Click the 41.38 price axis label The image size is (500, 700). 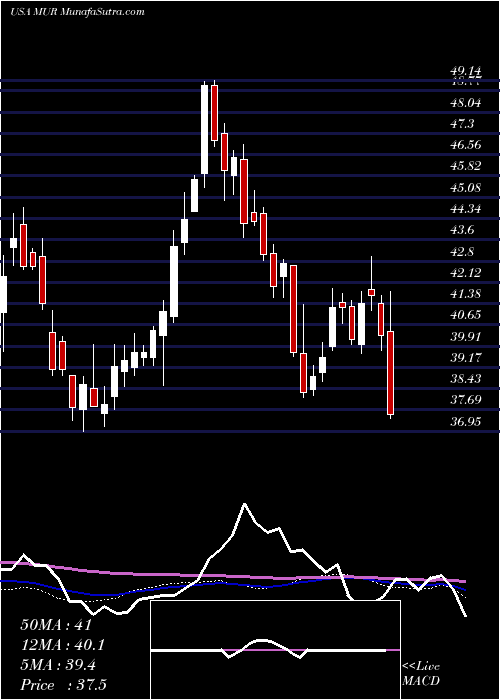click(466, 294)
